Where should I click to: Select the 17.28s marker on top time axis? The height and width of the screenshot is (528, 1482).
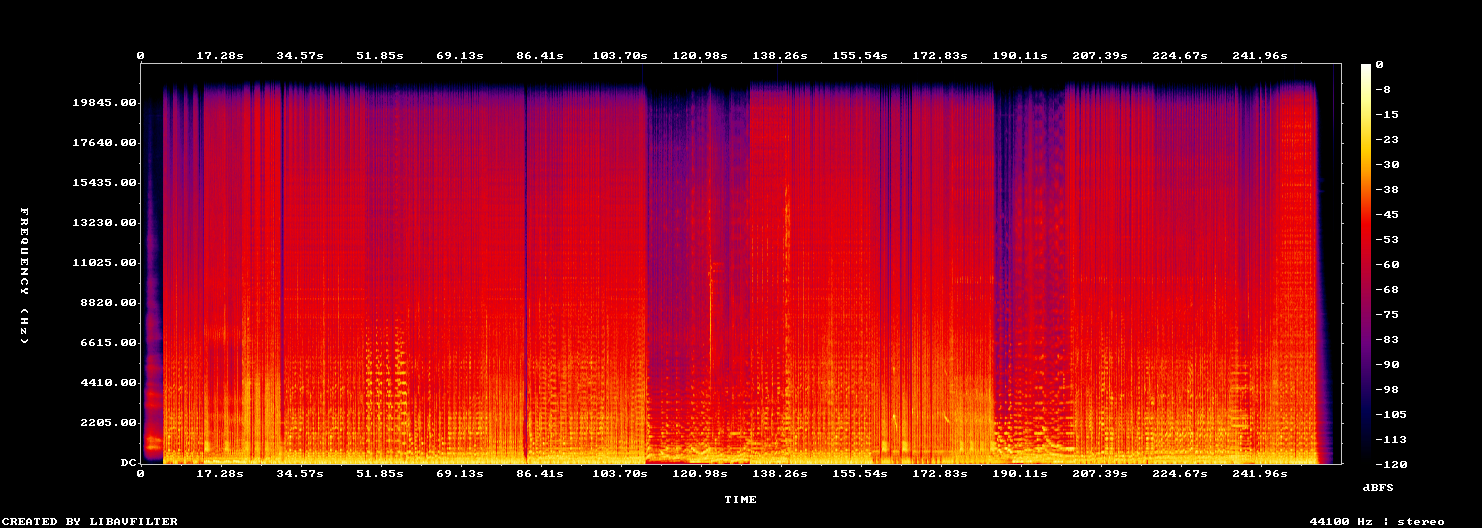[220, 55]
